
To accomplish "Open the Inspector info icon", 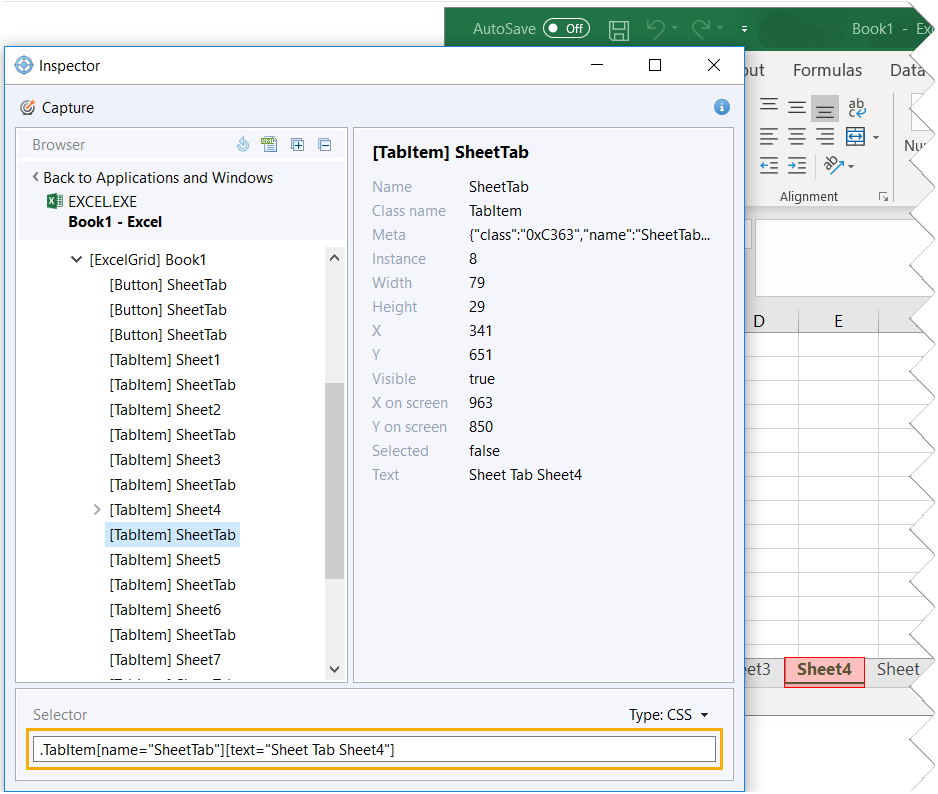I will click(x=721, y=107).
